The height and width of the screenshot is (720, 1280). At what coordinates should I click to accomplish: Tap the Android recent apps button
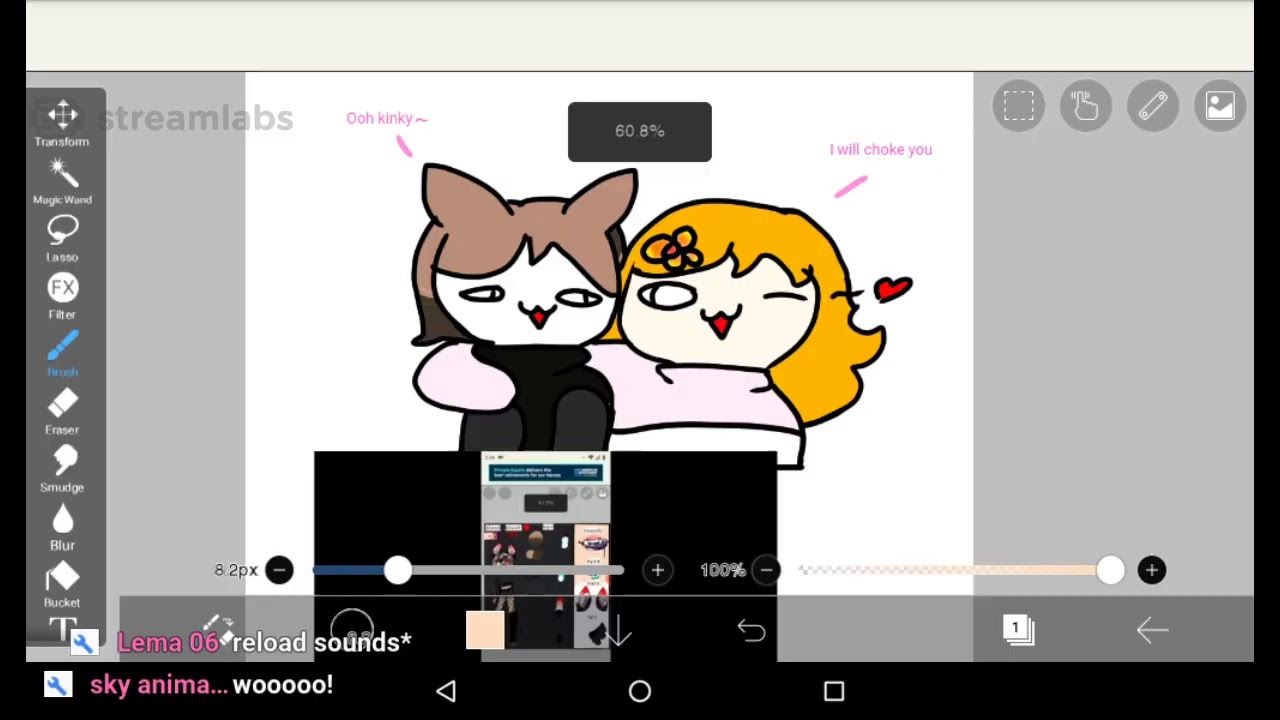(x=834, y=691)
